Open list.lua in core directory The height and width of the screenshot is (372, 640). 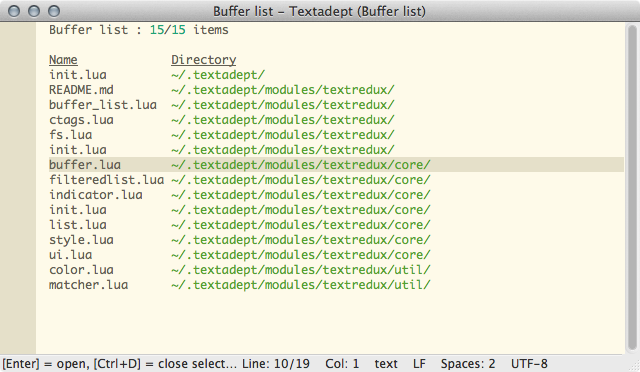point(78,225)
